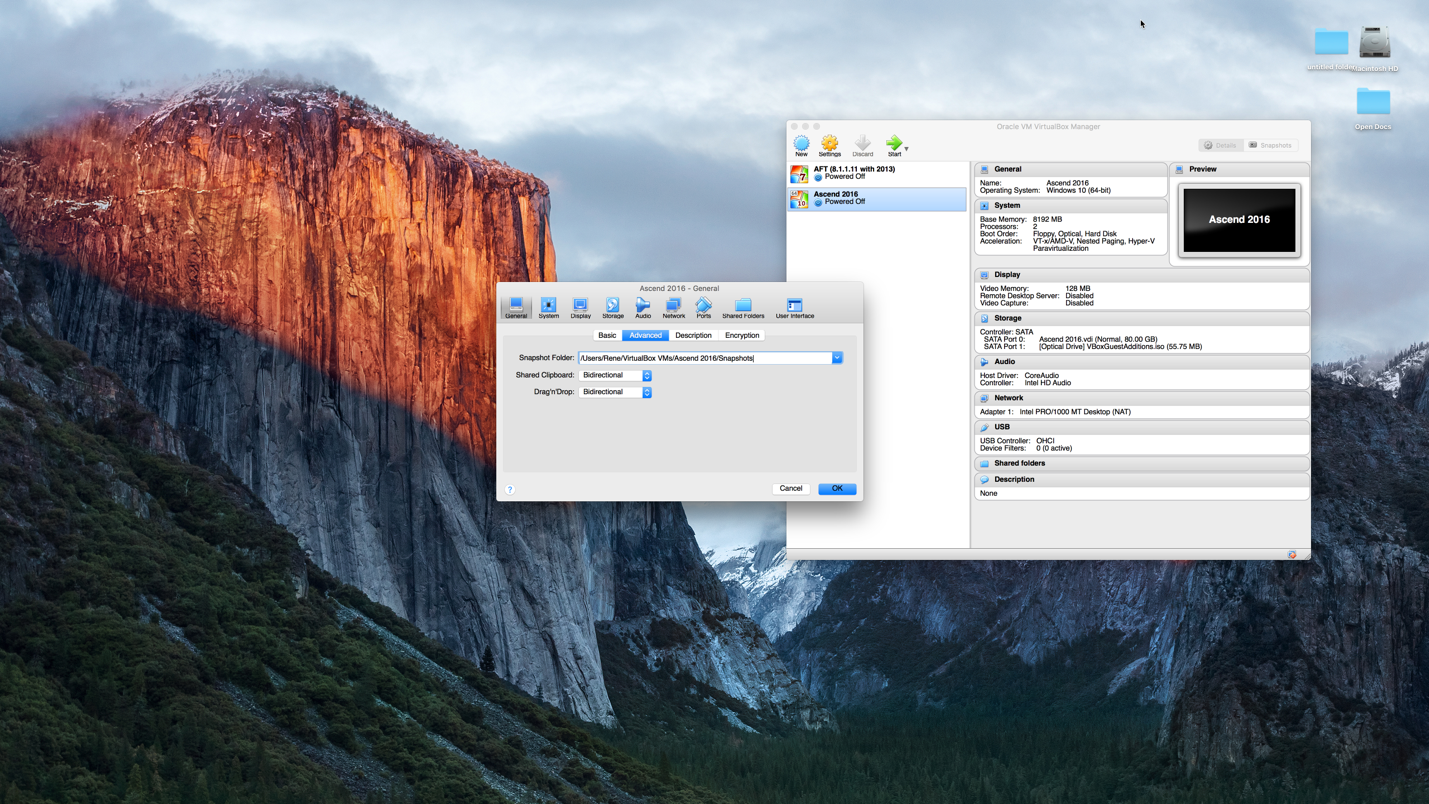This screenshot has height=804, width=1429.
Task: Click the Discard toolbar icon
Action: click(x=863, y=146)
